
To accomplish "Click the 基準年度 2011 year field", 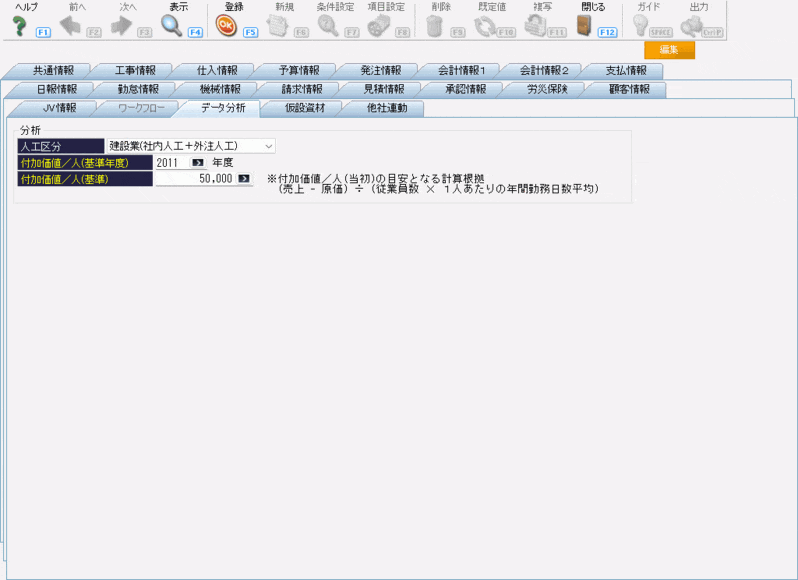I will click(x=170, y=162).
